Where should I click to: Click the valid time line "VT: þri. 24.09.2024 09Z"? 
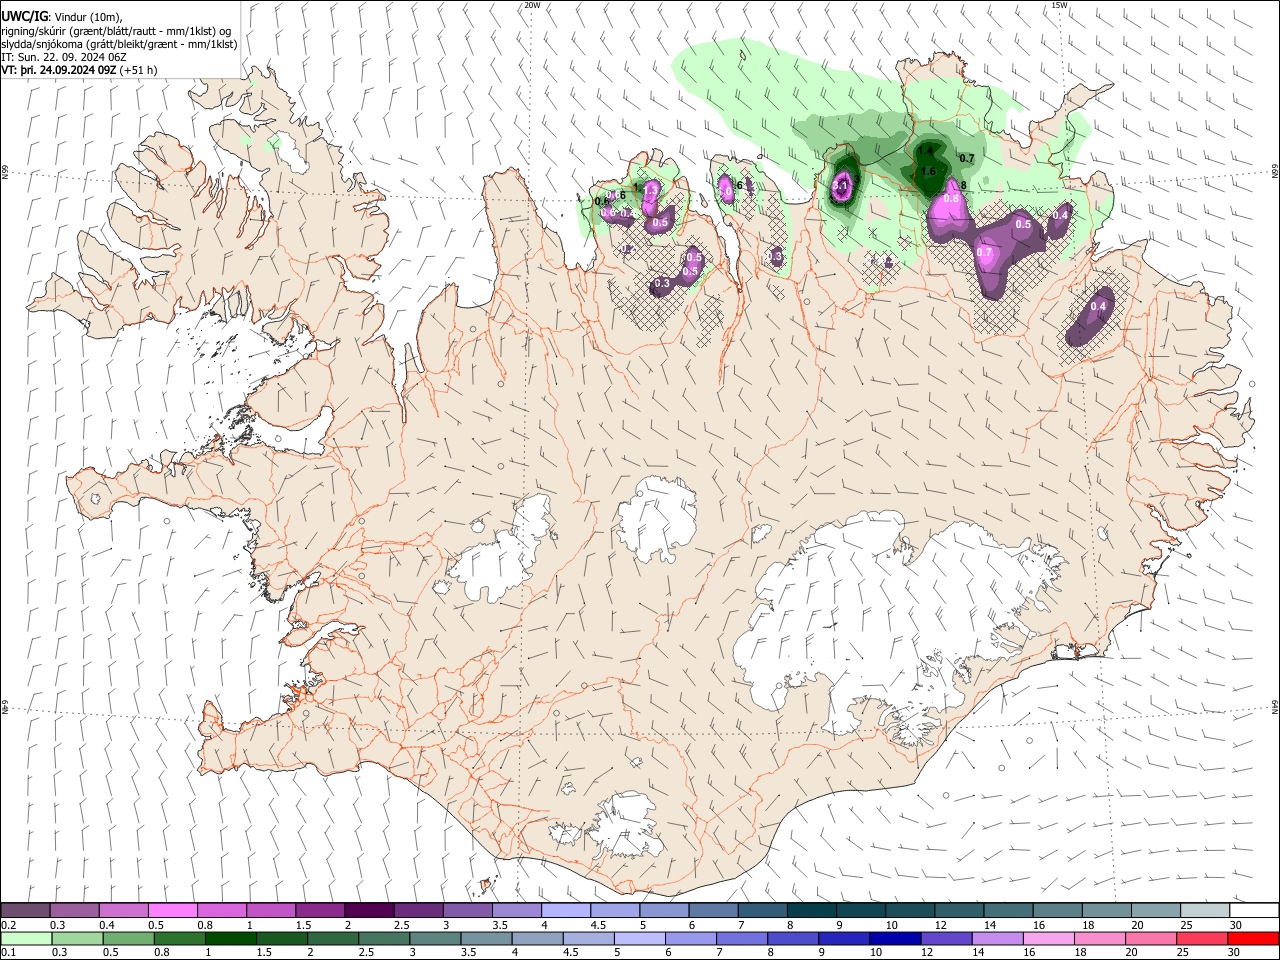point(59,71)
